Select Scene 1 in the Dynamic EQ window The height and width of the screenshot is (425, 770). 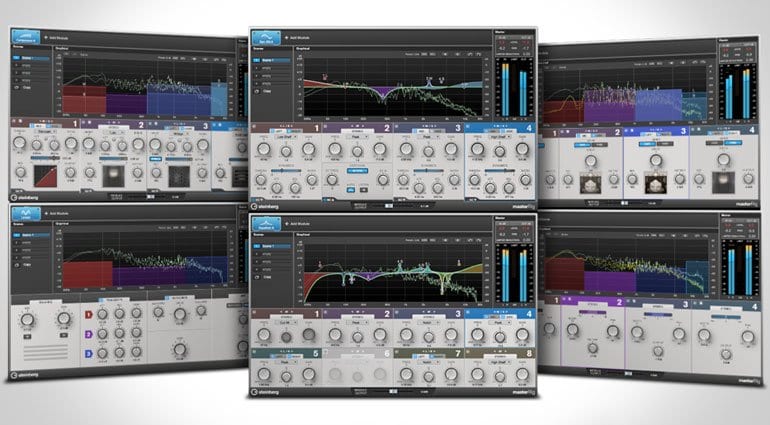pyautogui.click(x=271, y=60)
